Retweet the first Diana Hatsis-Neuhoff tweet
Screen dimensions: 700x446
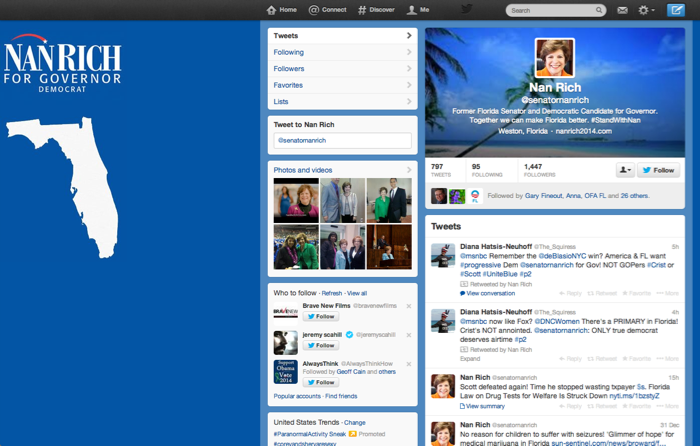click(x=602, y=293)
